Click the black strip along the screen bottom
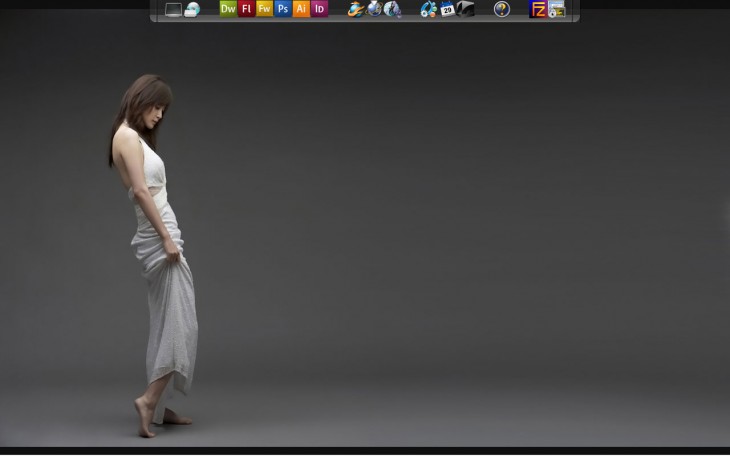 pyautogui.click(x=365, y=451)
